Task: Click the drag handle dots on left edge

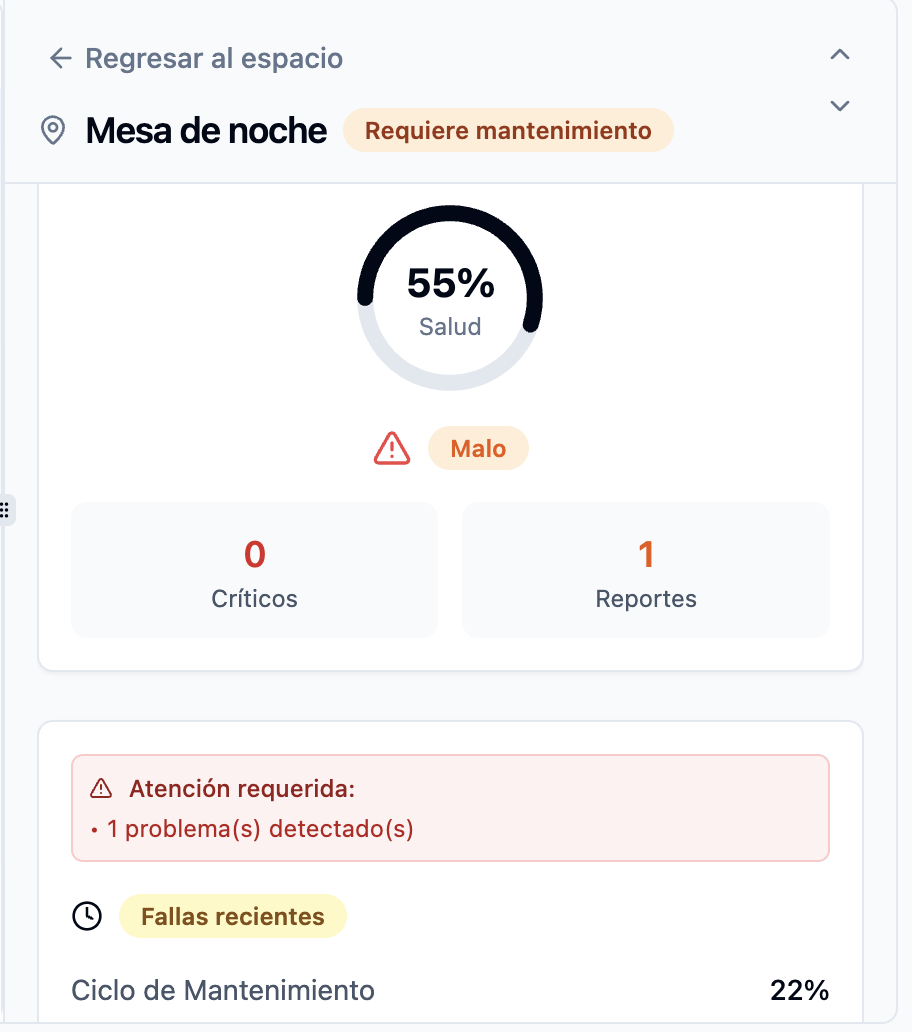Action: click(x=7, y=510)
